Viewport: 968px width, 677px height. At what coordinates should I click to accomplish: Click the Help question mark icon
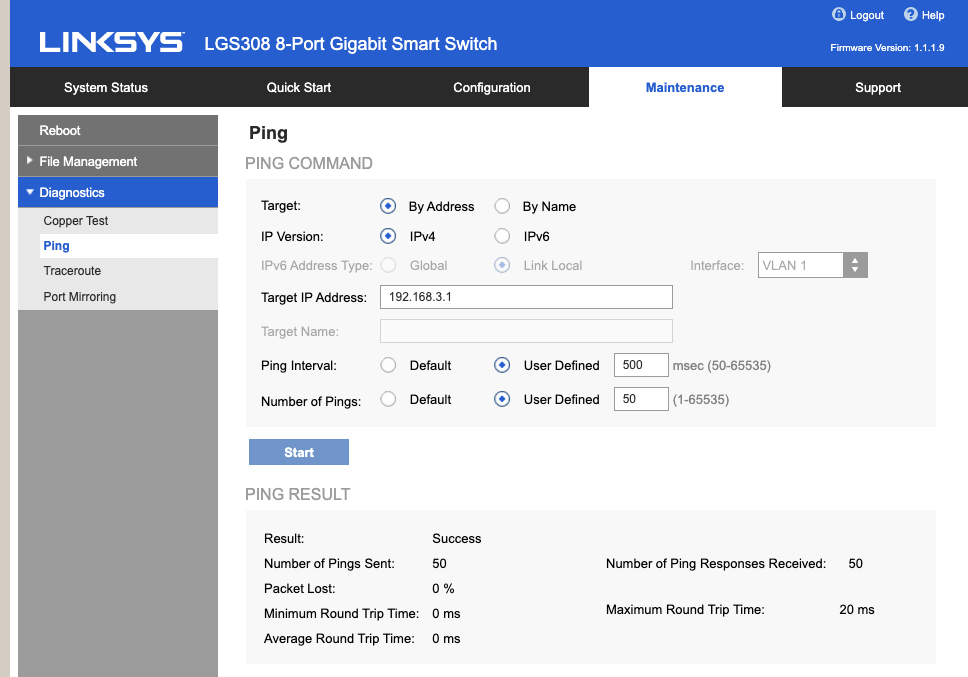coord(911,14)
